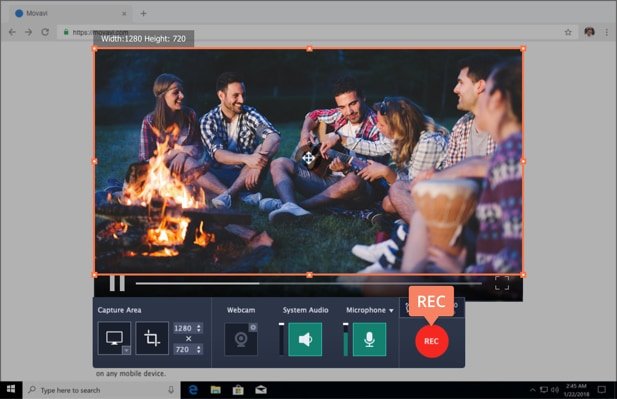This screenshot has height=399, width=617.
Task: Open Windows Action Center notifications
Action: tap(601, 390)
